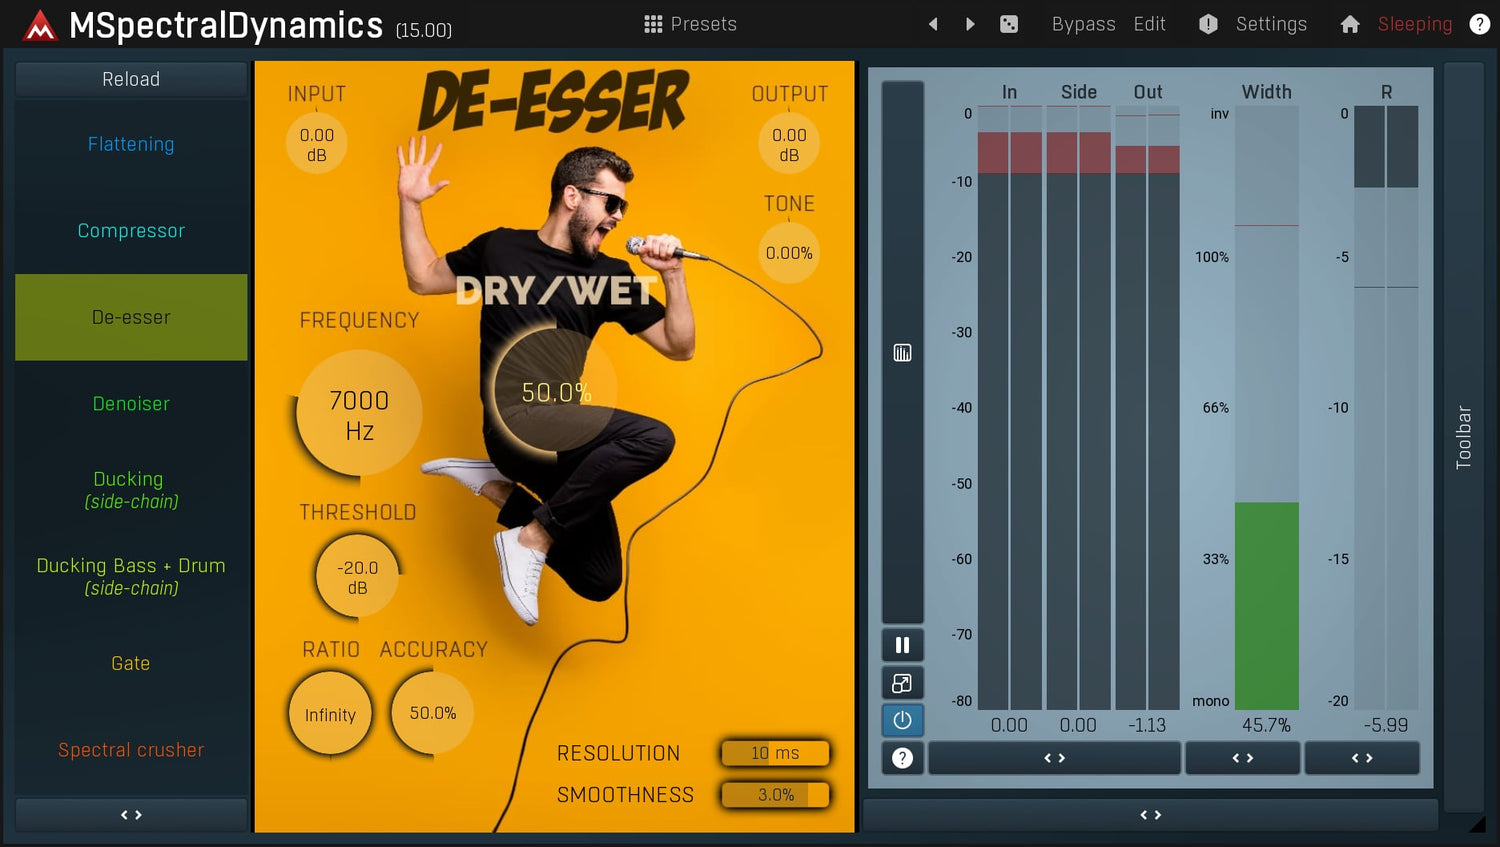
Task: Expand arrows under In/Side/Out meters
Action: click(1054, 758)
